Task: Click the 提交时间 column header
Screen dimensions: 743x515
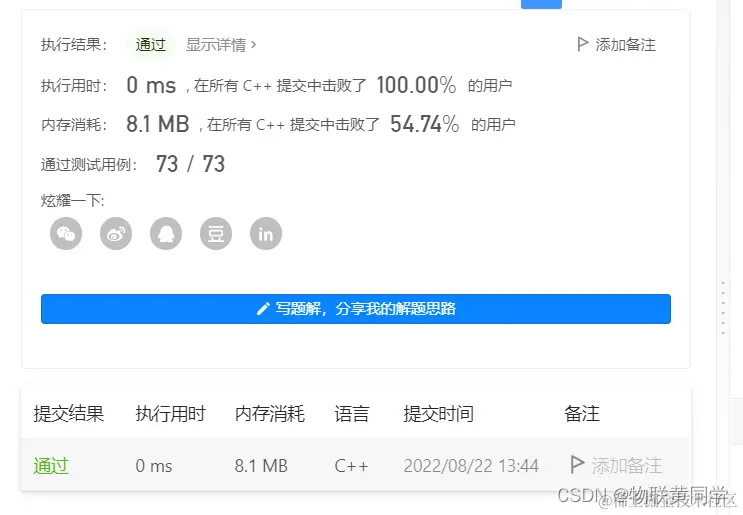Action: [x=438, y=414]
